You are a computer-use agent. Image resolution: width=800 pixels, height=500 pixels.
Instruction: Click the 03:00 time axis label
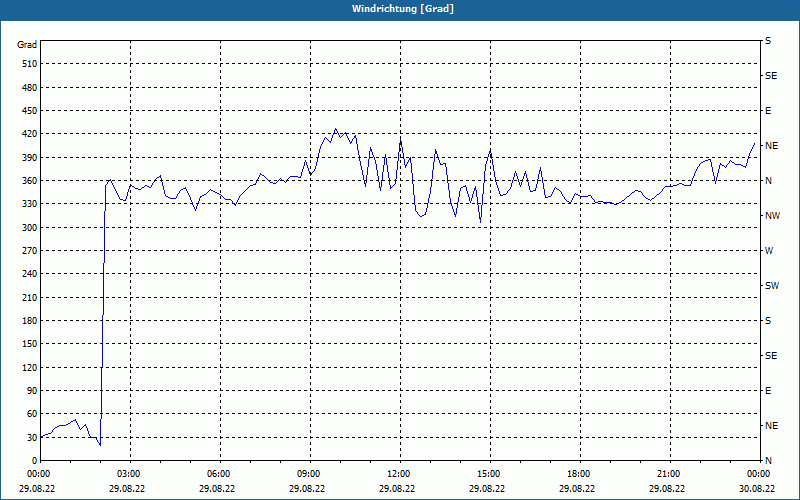point(131,474)
